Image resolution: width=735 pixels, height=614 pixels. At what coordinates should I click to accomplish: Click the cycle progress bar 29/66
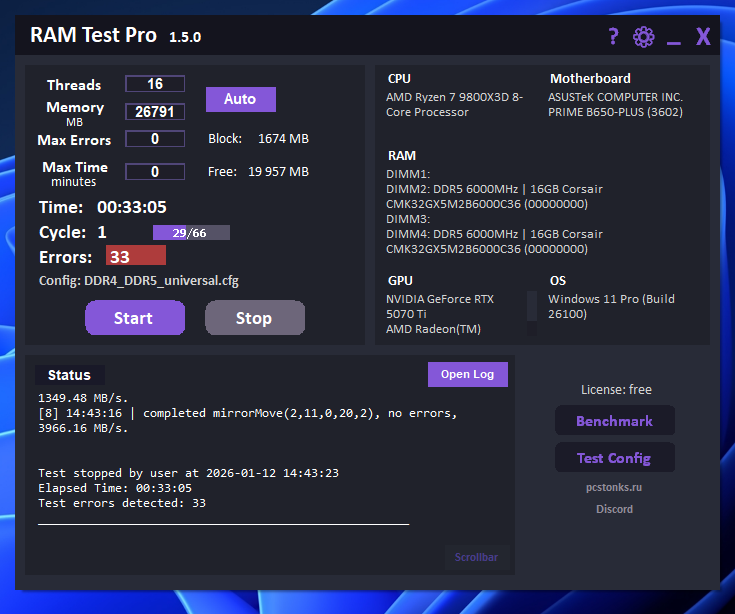coord(191,233)
